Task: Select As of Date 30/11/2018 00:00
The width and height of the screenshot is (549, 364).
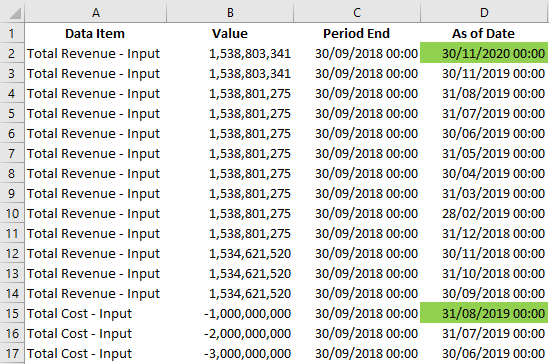Action: click(484, 253)
